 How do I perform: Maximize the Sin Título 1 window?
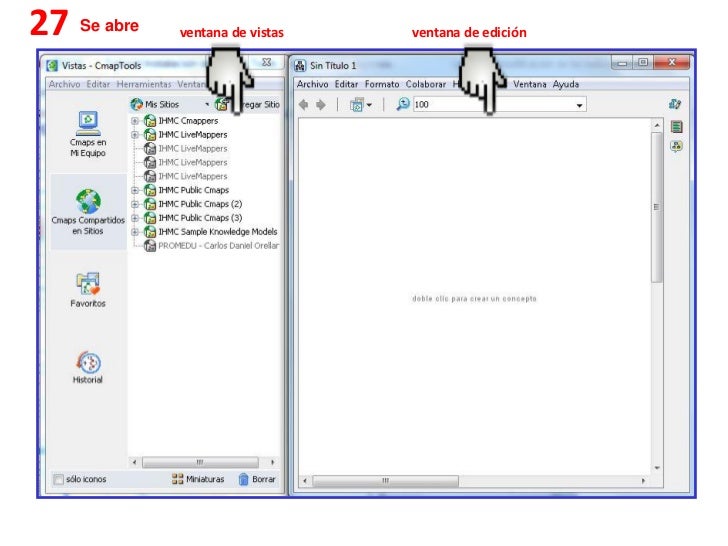tap(643, 62)
